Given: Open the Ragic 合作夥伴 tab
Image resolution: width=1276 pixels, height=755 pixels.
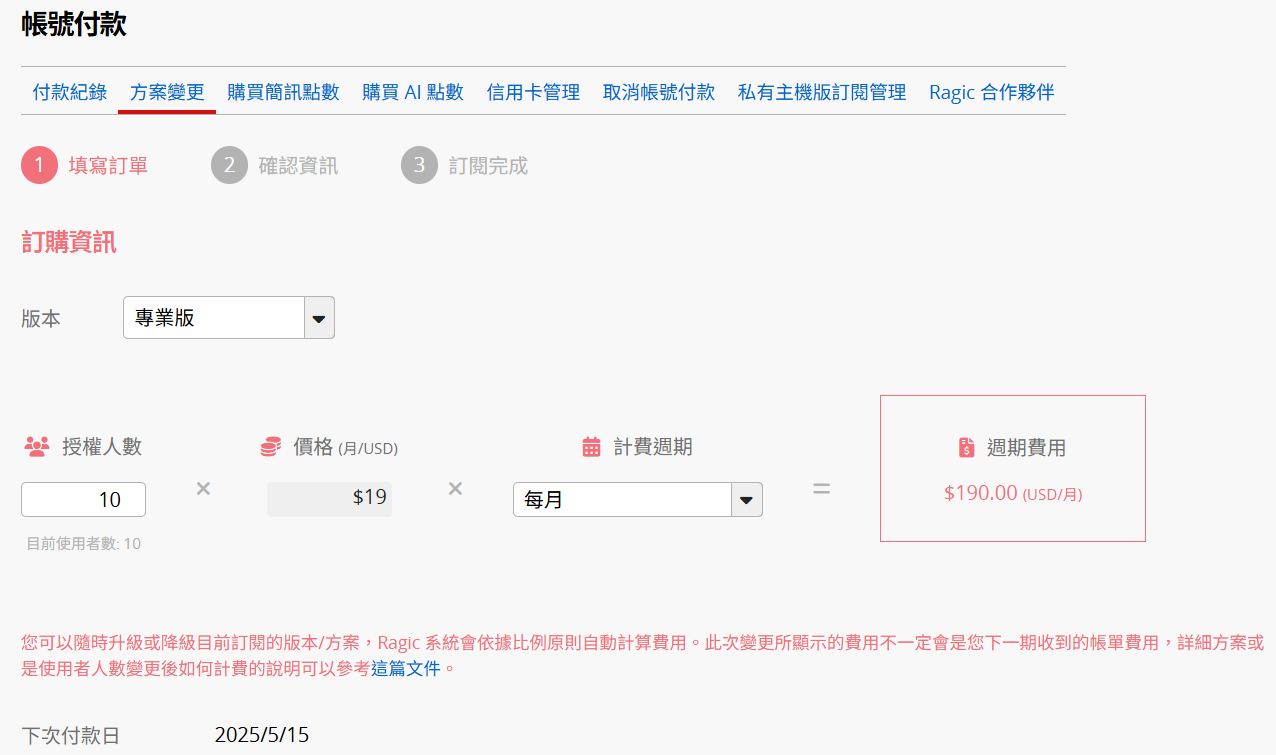Looking at the screenshot, I should click(x=991, y=92).
